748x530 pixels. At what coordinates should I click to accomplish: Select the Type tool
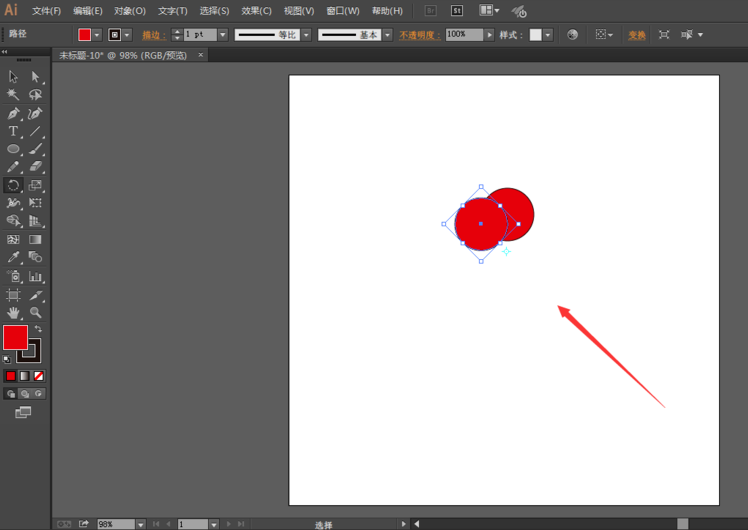13,131
